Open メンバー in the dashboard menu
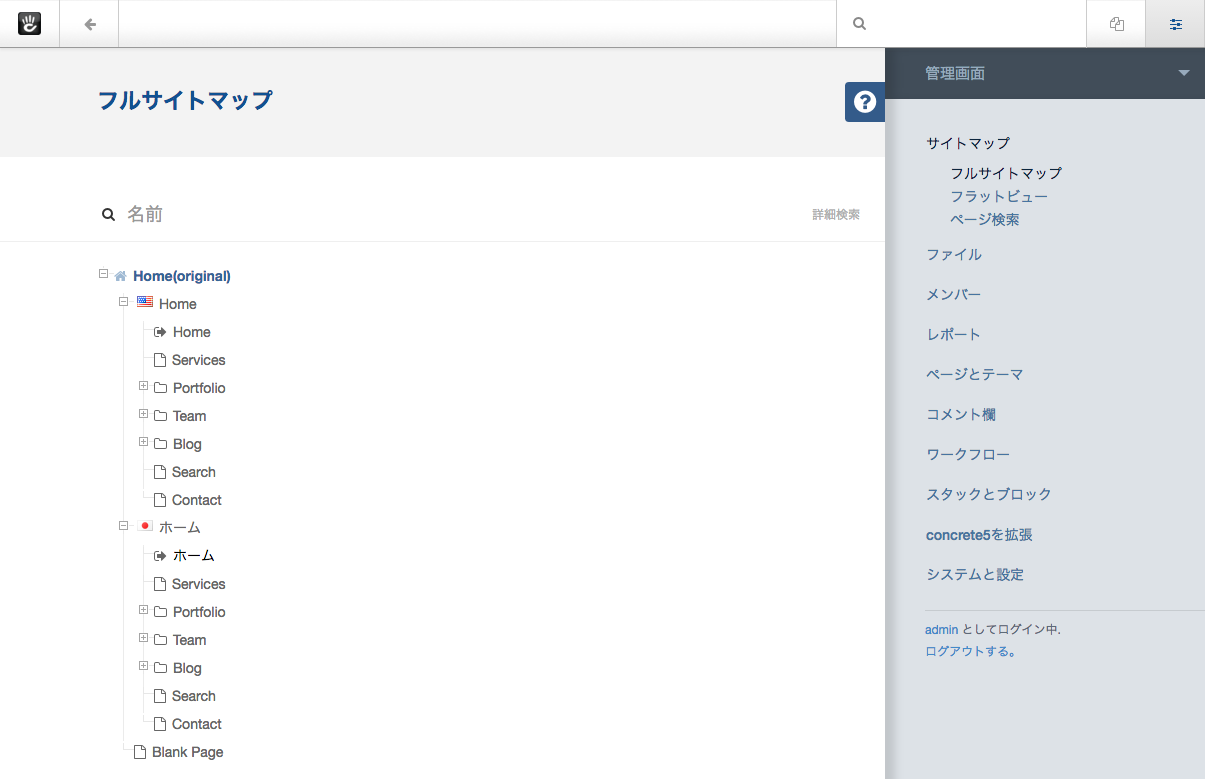The width and height of the screenshot is (1205, 779). click(954, 294)
